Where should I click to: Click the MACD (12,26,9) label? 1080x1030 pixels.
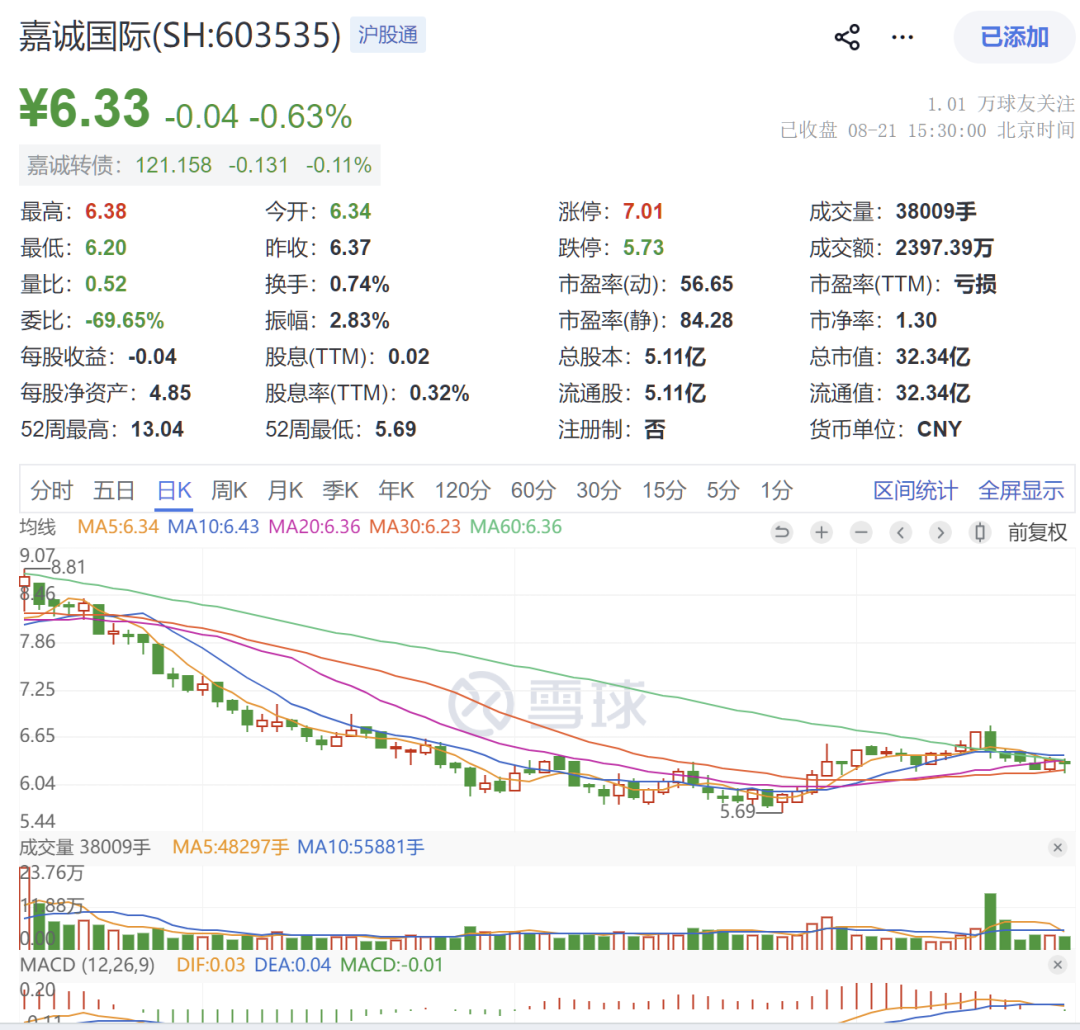pos(87,965)
